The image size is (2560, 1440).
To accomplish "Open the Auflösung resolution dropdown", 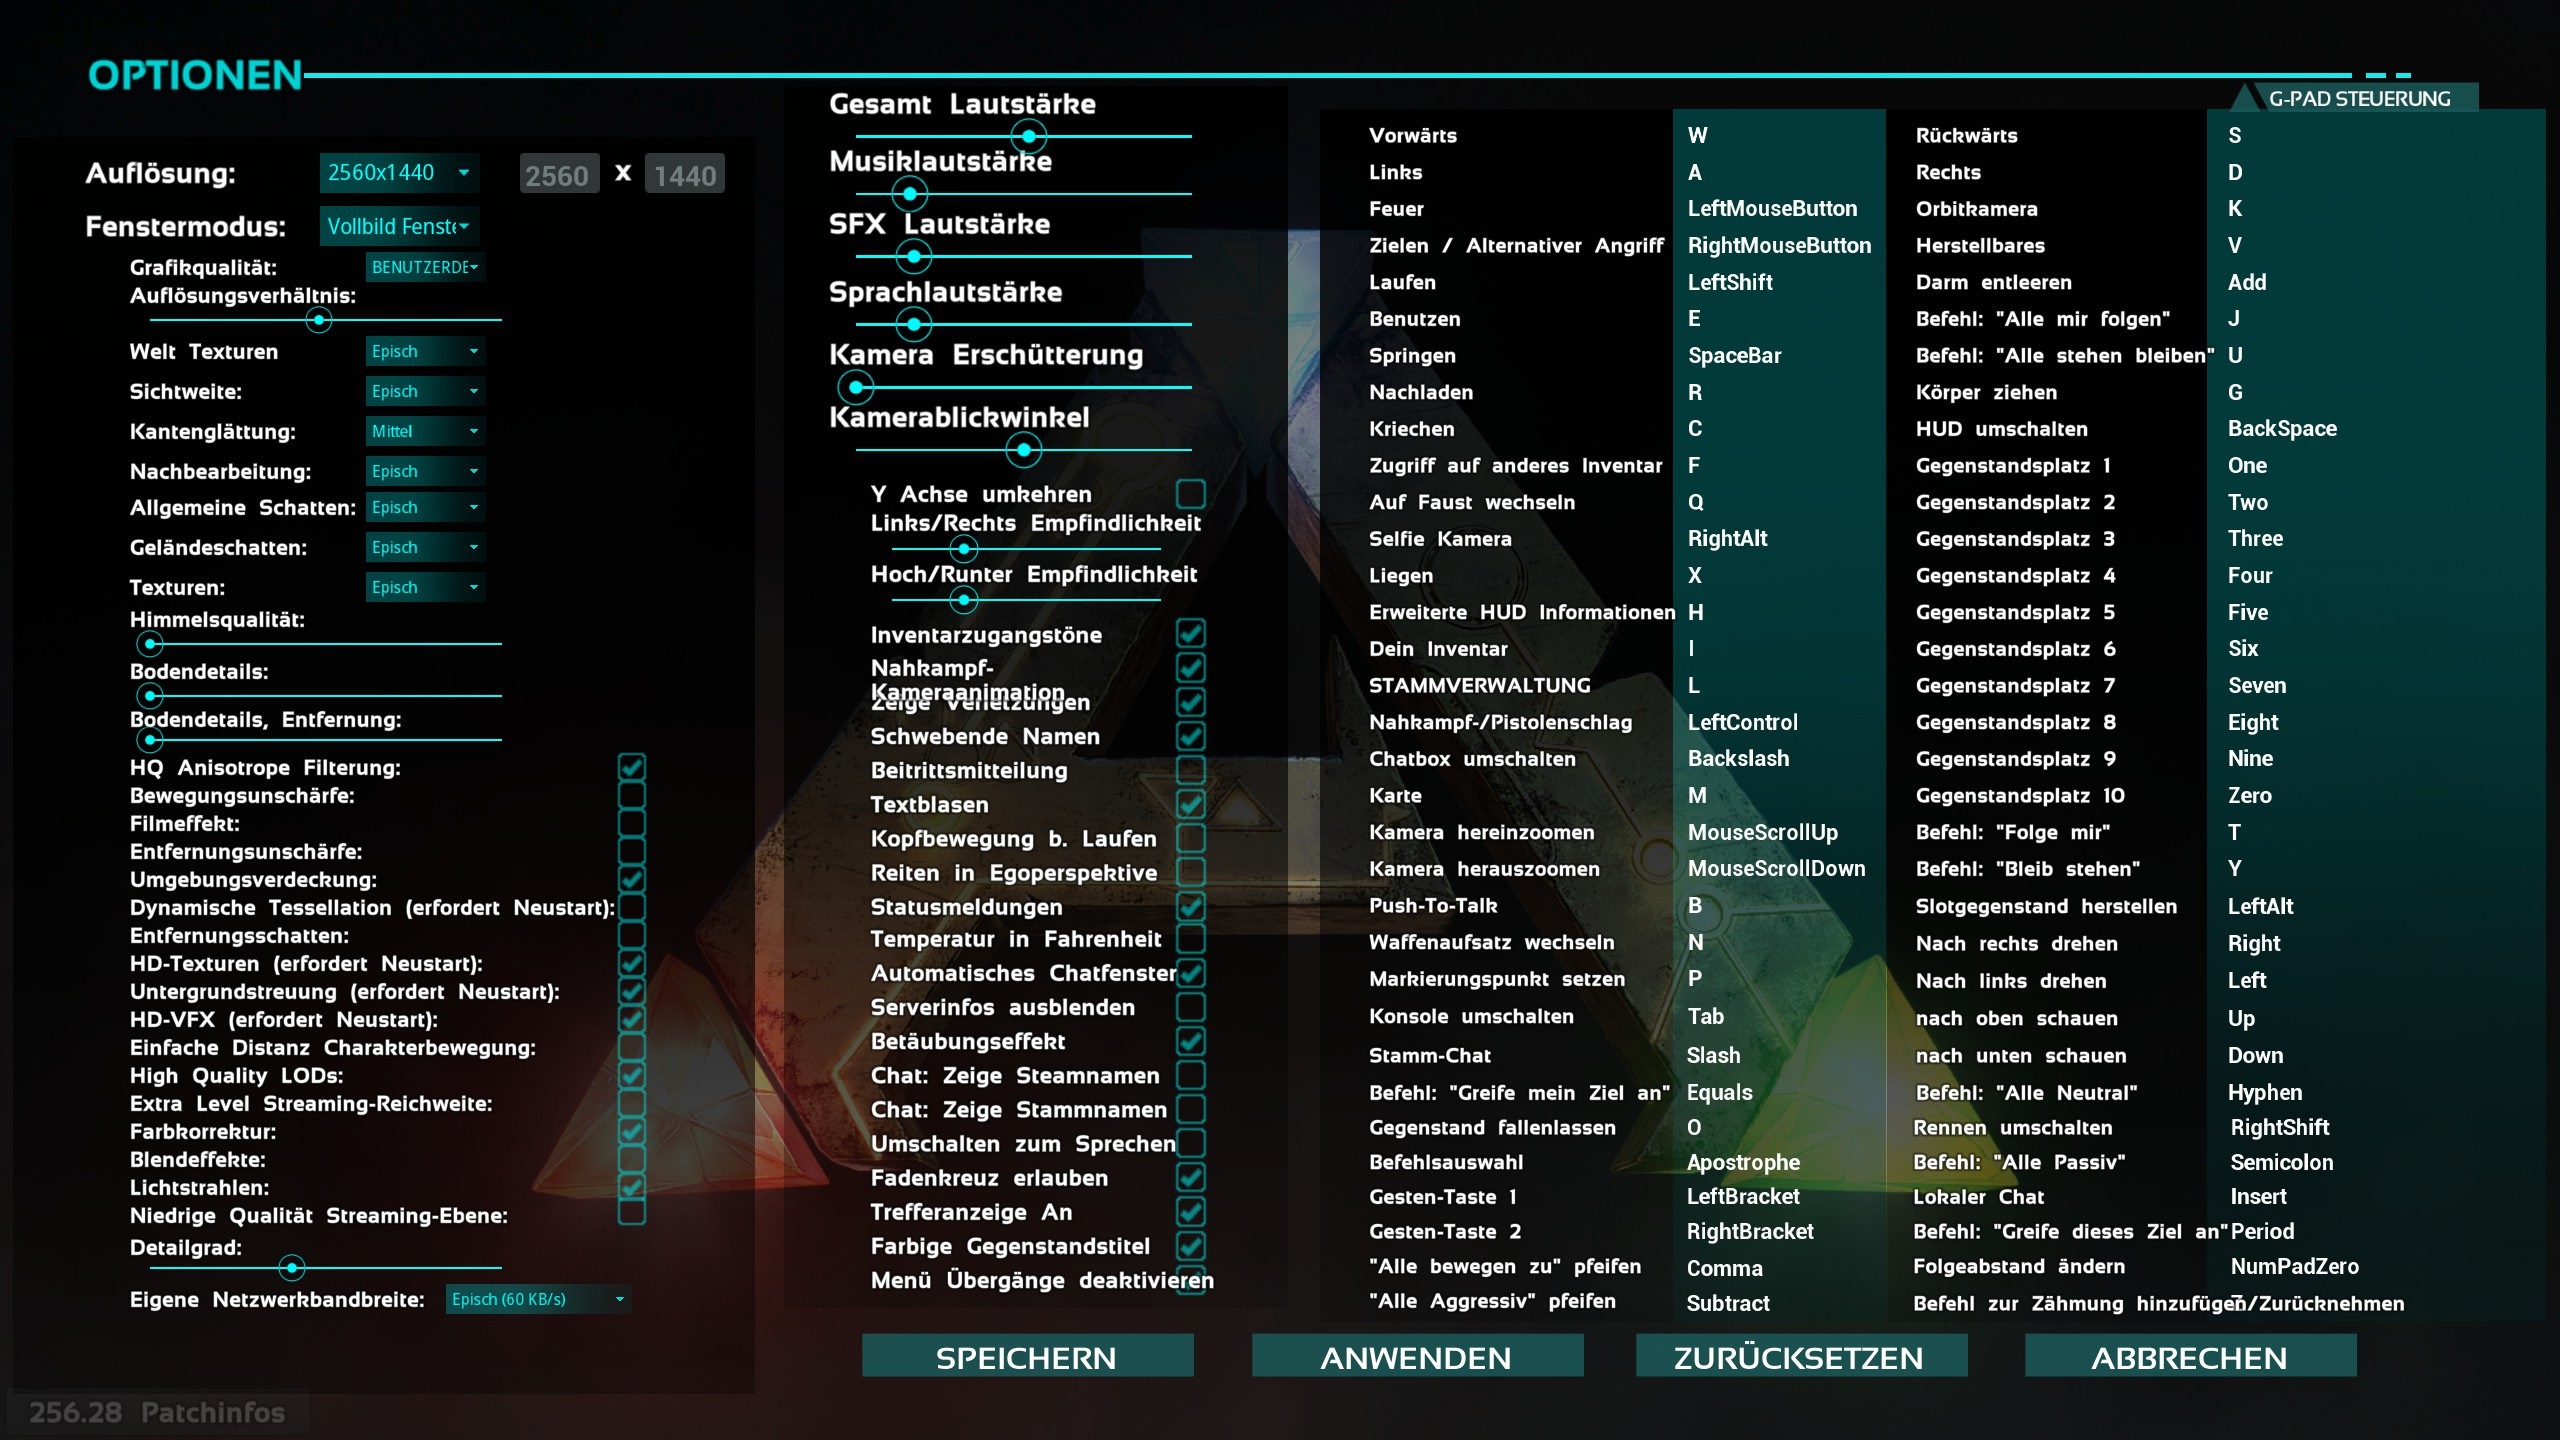I will (x=399, y=173).
